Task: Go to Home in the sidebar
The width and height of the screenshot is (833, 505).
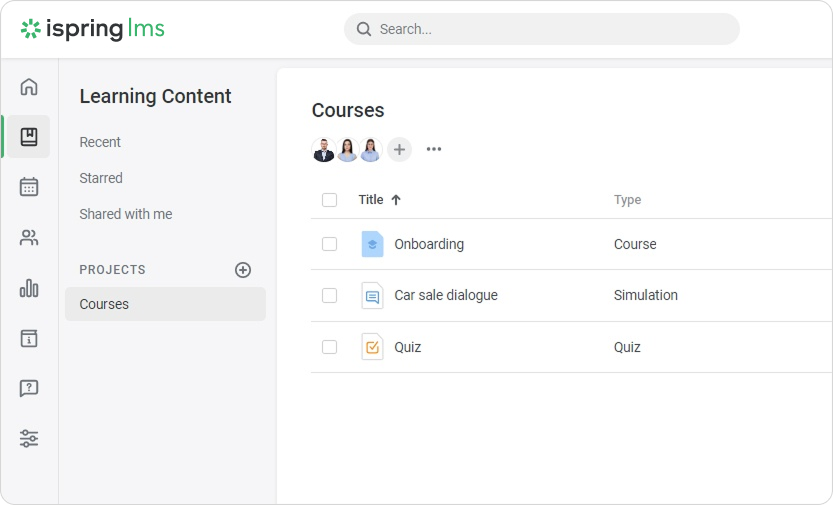Action: (29, 87)
